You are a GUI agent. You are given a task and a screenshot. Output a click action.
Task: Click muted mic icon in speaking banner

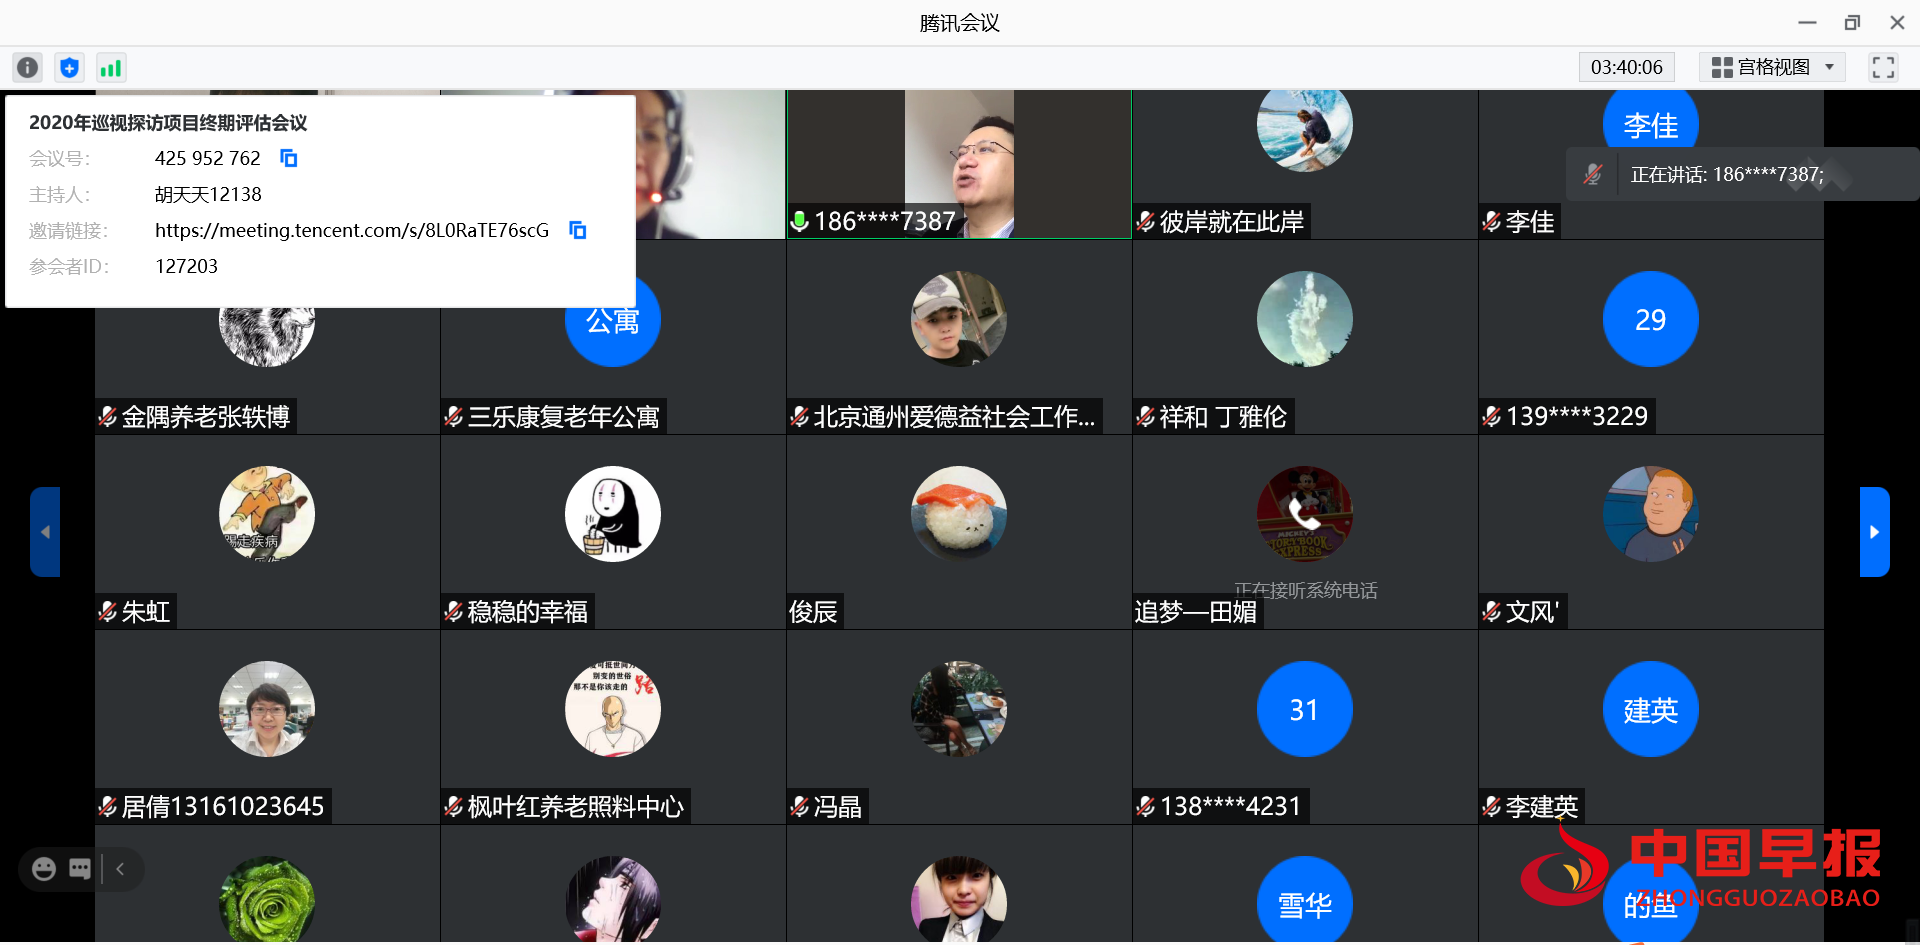pos(1593,175)
